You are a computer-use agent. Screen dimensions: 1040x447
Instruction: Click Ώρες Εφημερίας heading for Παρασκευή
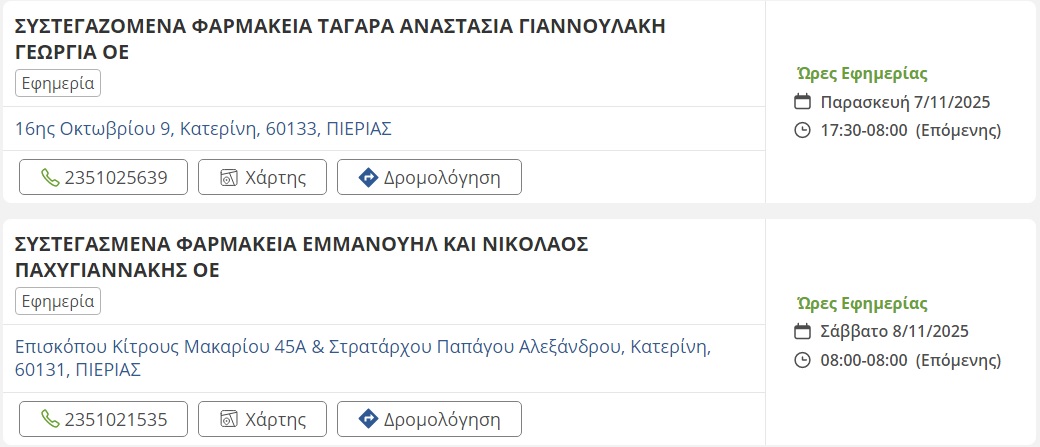click(862, 73)
